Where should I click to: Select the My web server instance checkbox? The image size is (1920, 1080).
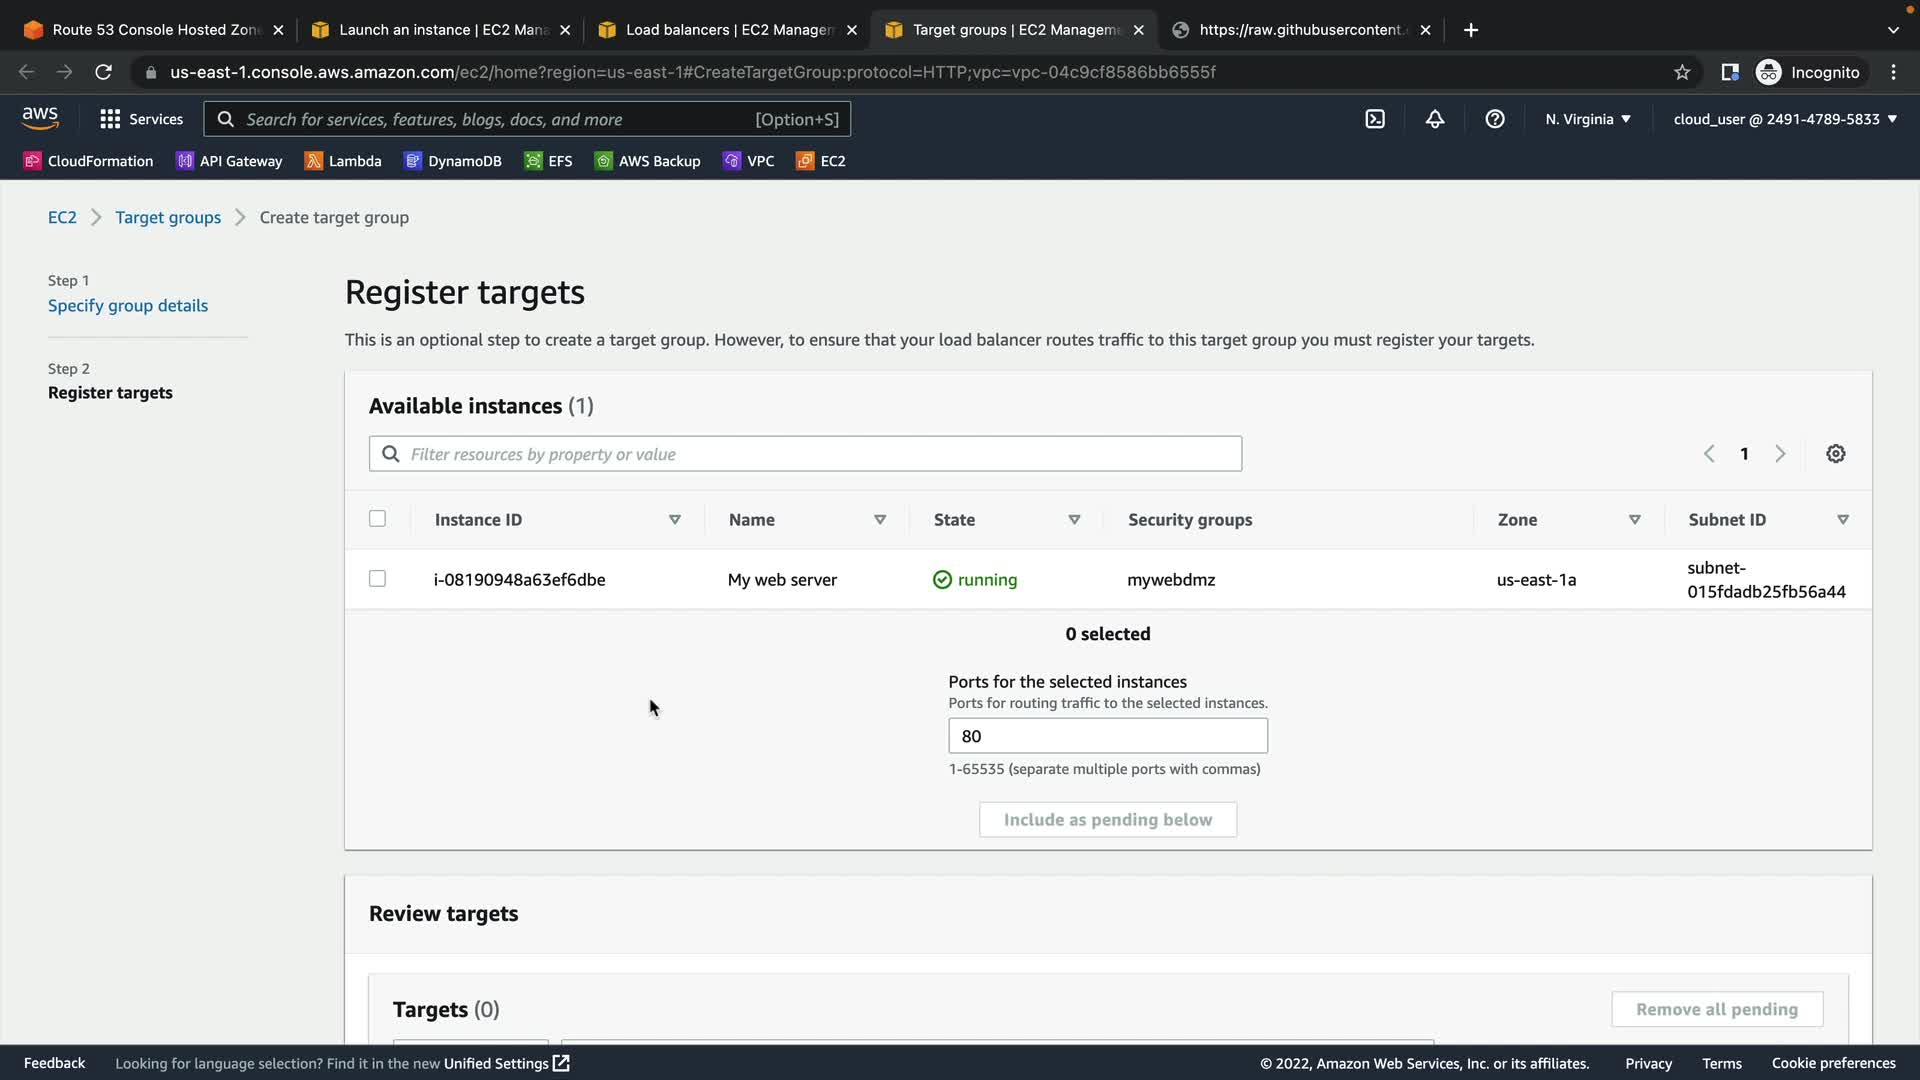coord(377,579)
